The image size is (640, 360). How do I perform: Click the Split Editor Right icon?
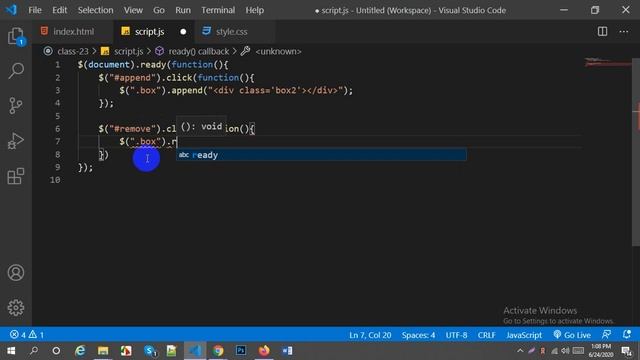(x=602, y=31)
